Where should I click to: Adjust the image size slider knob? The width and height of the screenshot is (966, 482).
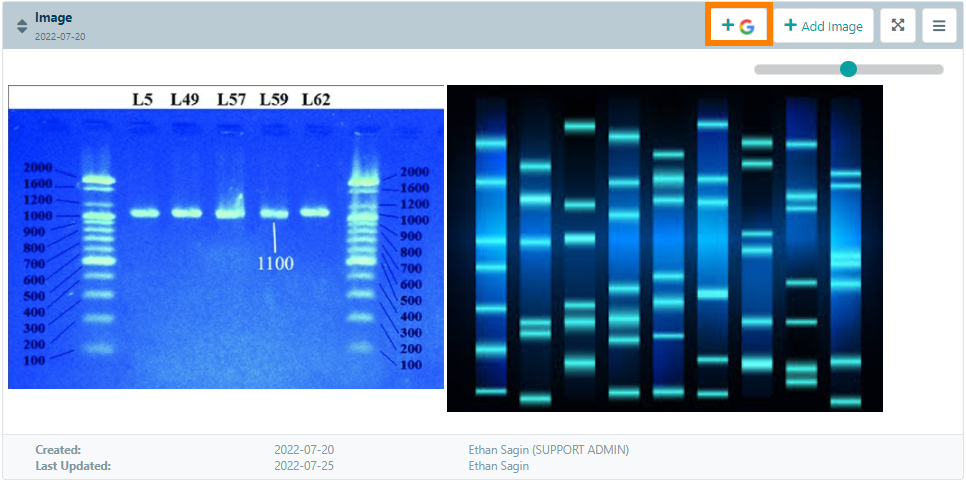848,69
